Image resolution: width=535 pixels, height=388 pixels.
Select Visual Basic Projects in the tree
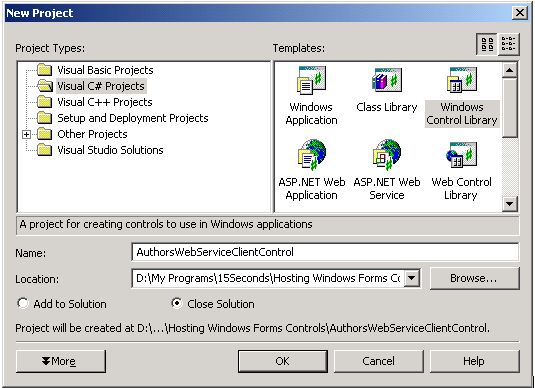tap(105, 70)
